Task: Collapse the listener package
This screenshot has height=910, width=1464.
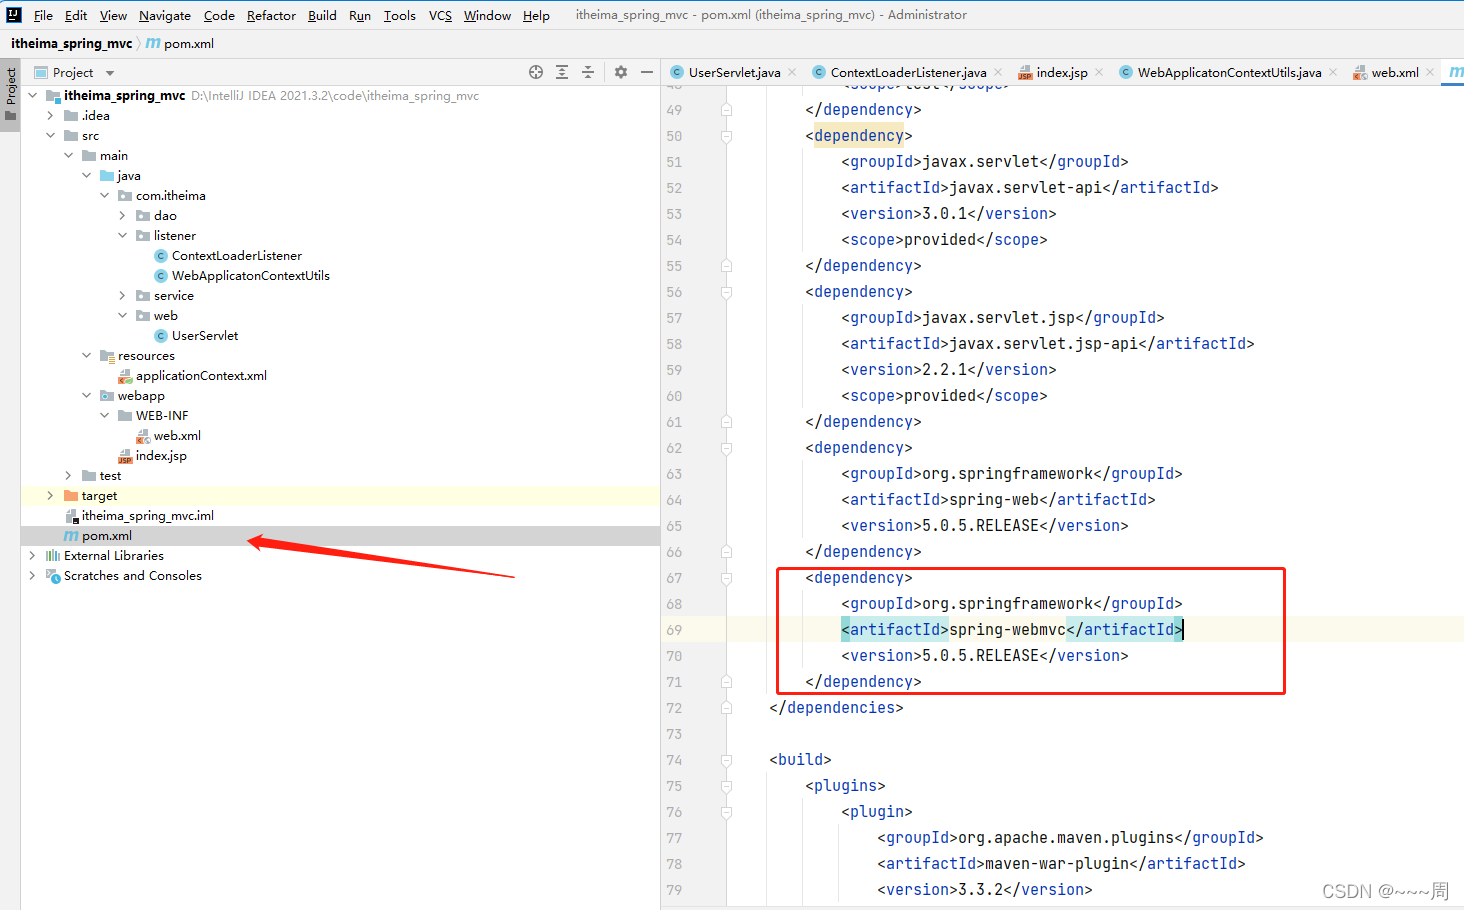Action: 122,236
